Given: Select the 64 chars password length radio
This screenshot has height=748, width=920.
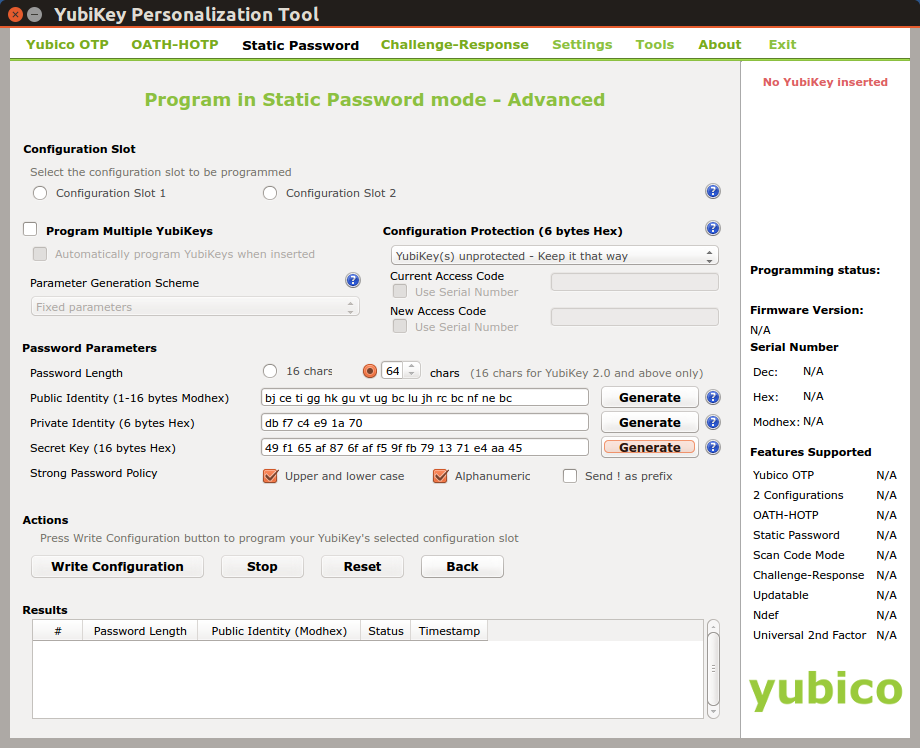Looking at the screenshot, I should 370,371.
